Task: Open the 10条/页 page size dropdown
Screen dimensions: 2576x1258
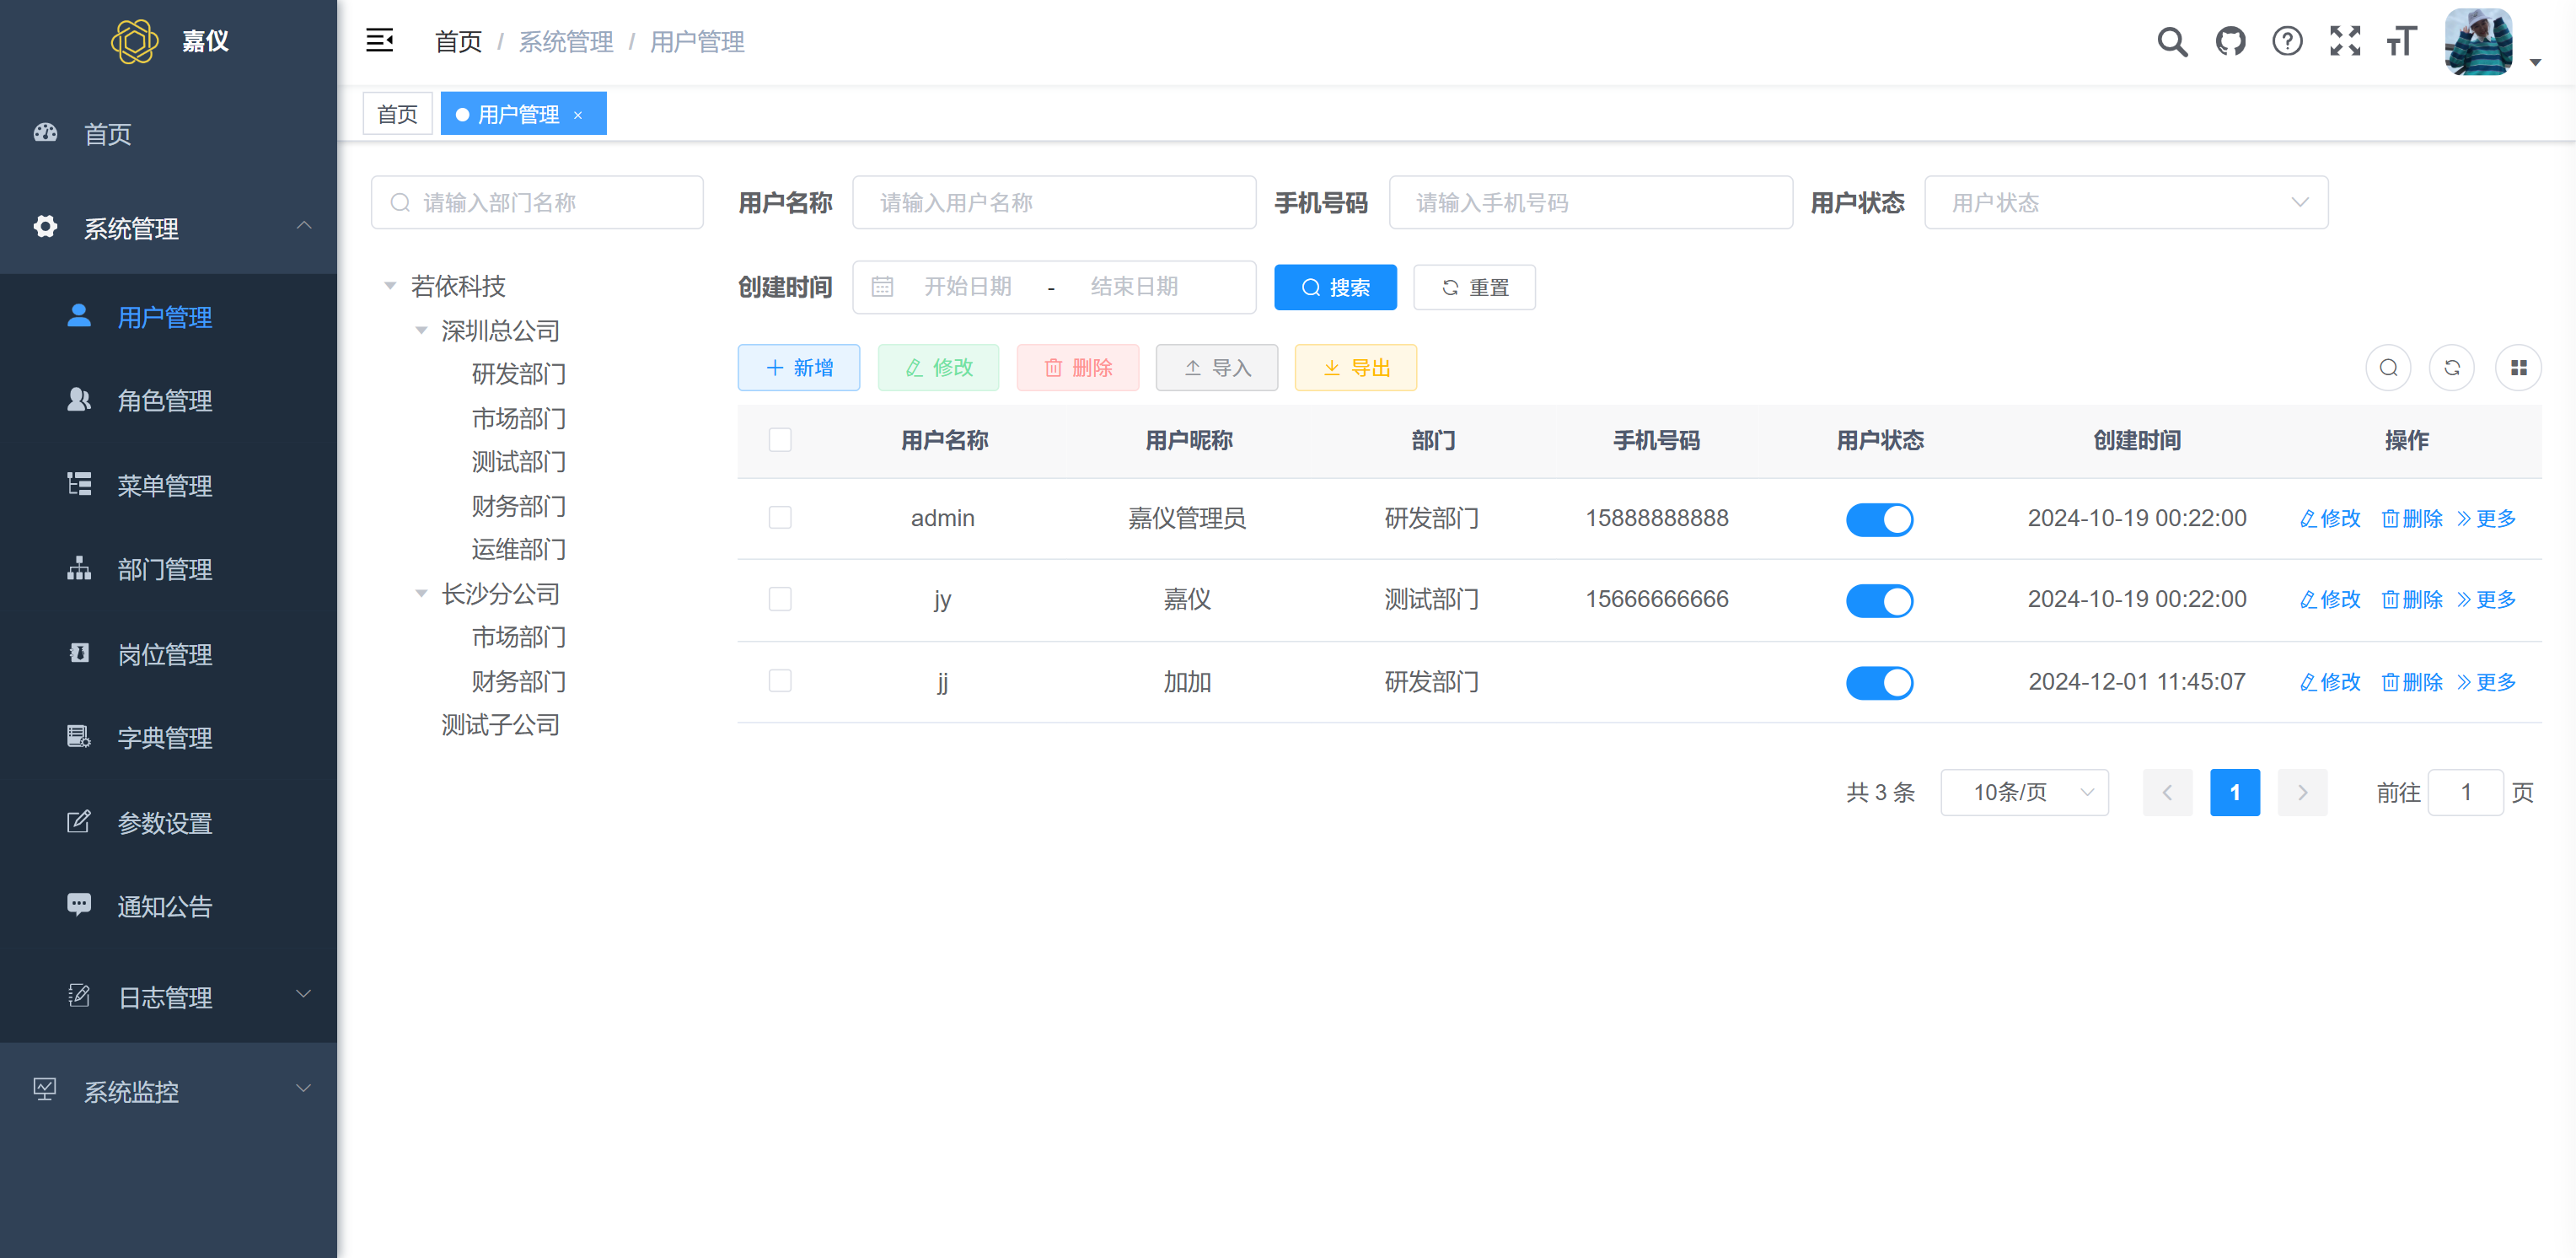Action: 2023,792
